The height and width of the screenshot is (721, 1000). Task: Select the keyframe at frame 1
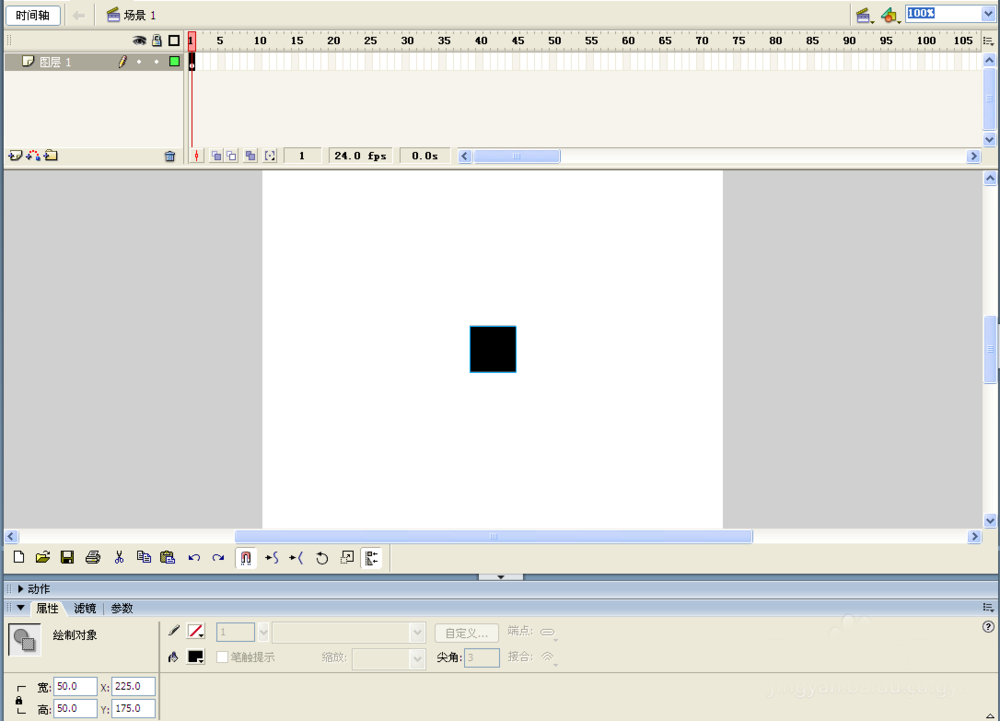(x=192, y=62)
